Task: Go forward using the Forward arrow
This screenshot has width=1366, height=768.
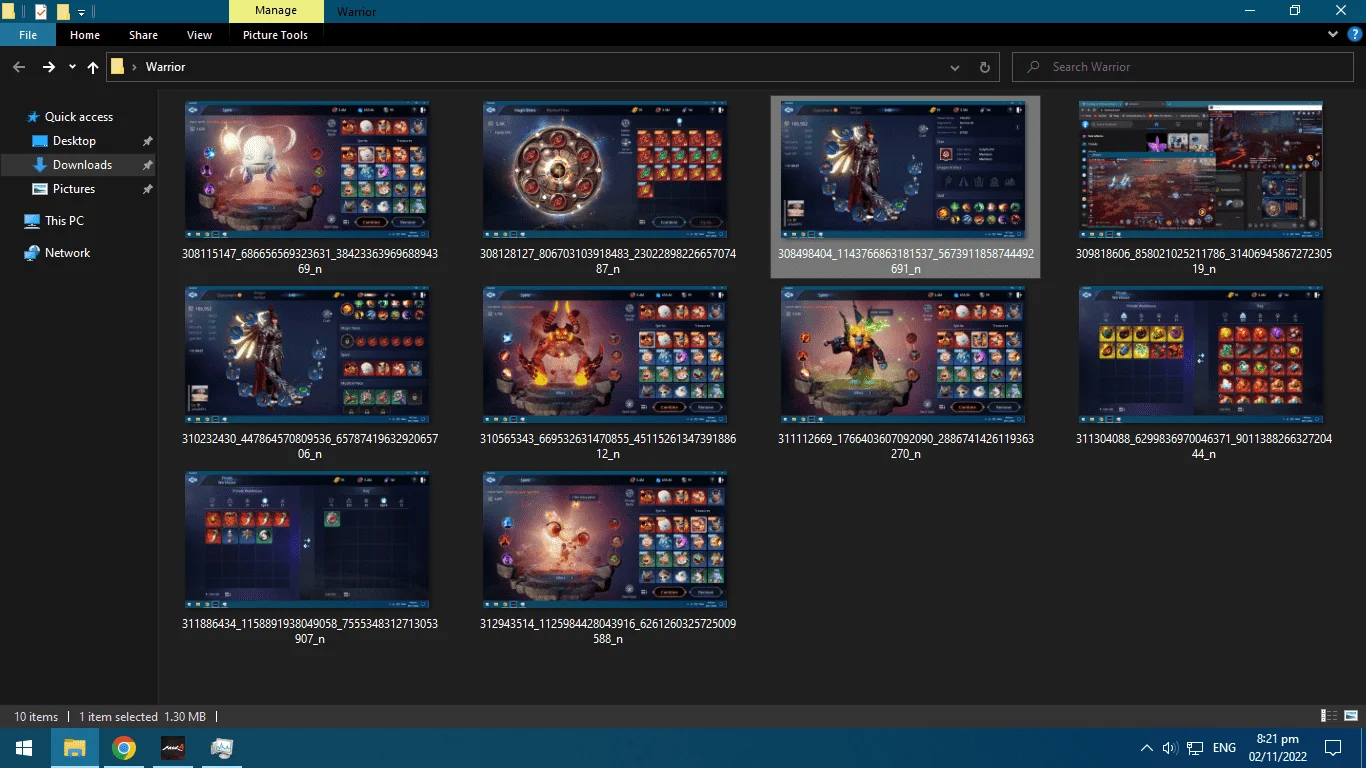Action: [x=48, y=67]
